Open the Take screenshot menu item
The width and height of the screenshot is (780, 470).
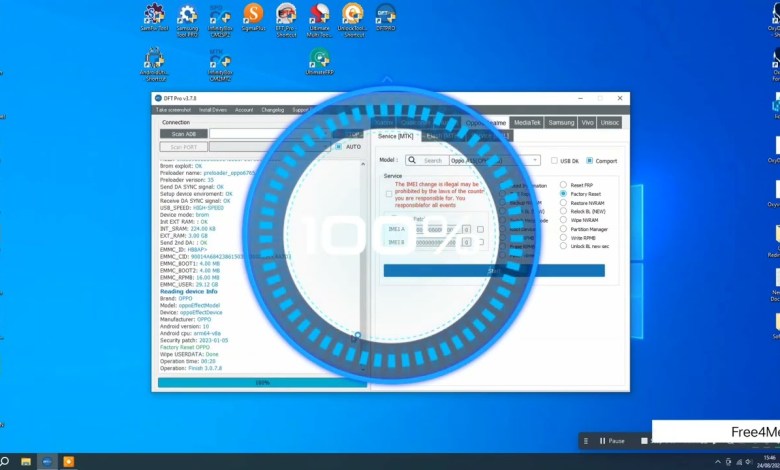coord(176,109)
